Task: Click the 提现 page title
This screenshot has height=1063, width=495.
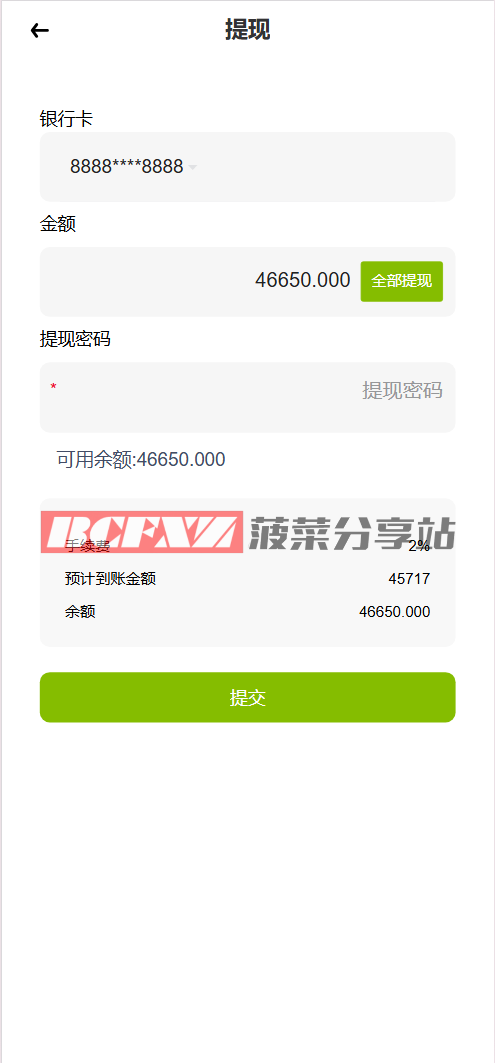Action: tap(248, 30)
